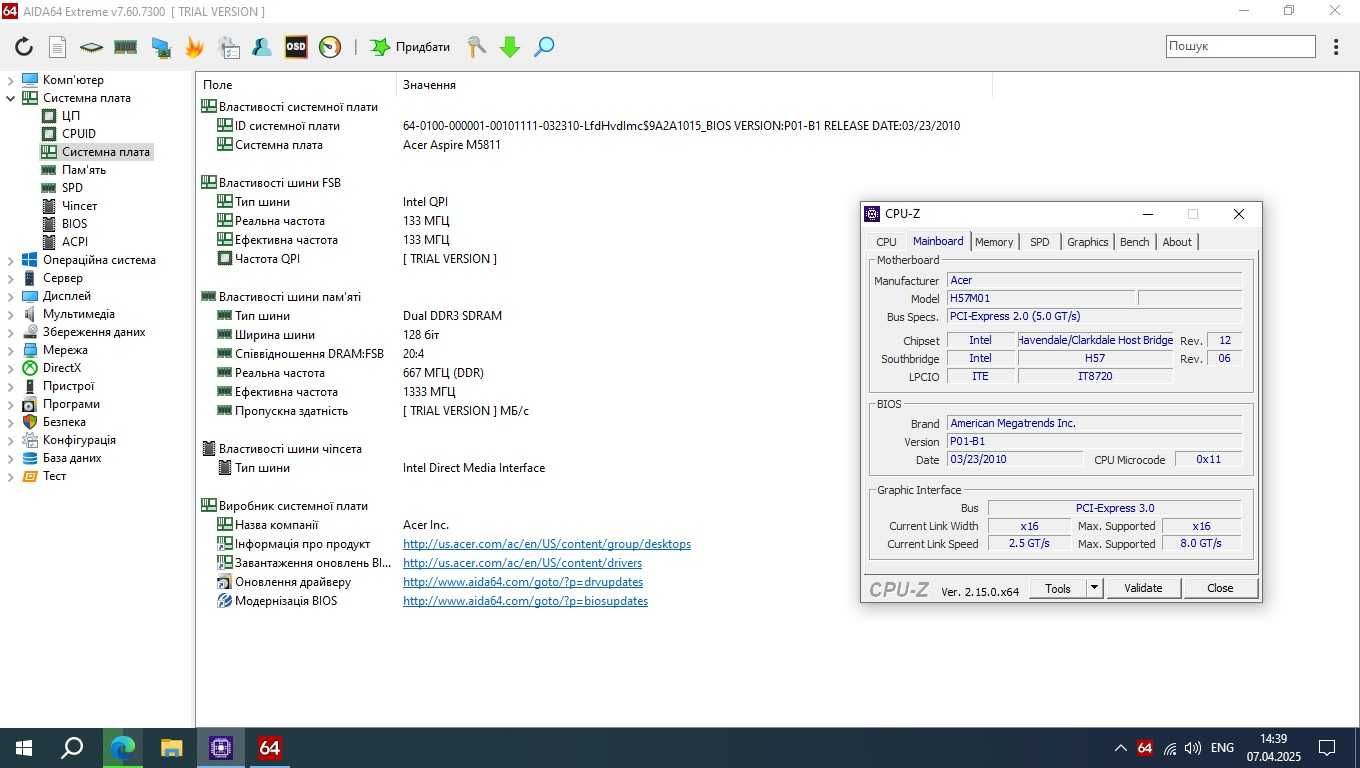Click the Tools button in CPU-Z

point(1058,588)
